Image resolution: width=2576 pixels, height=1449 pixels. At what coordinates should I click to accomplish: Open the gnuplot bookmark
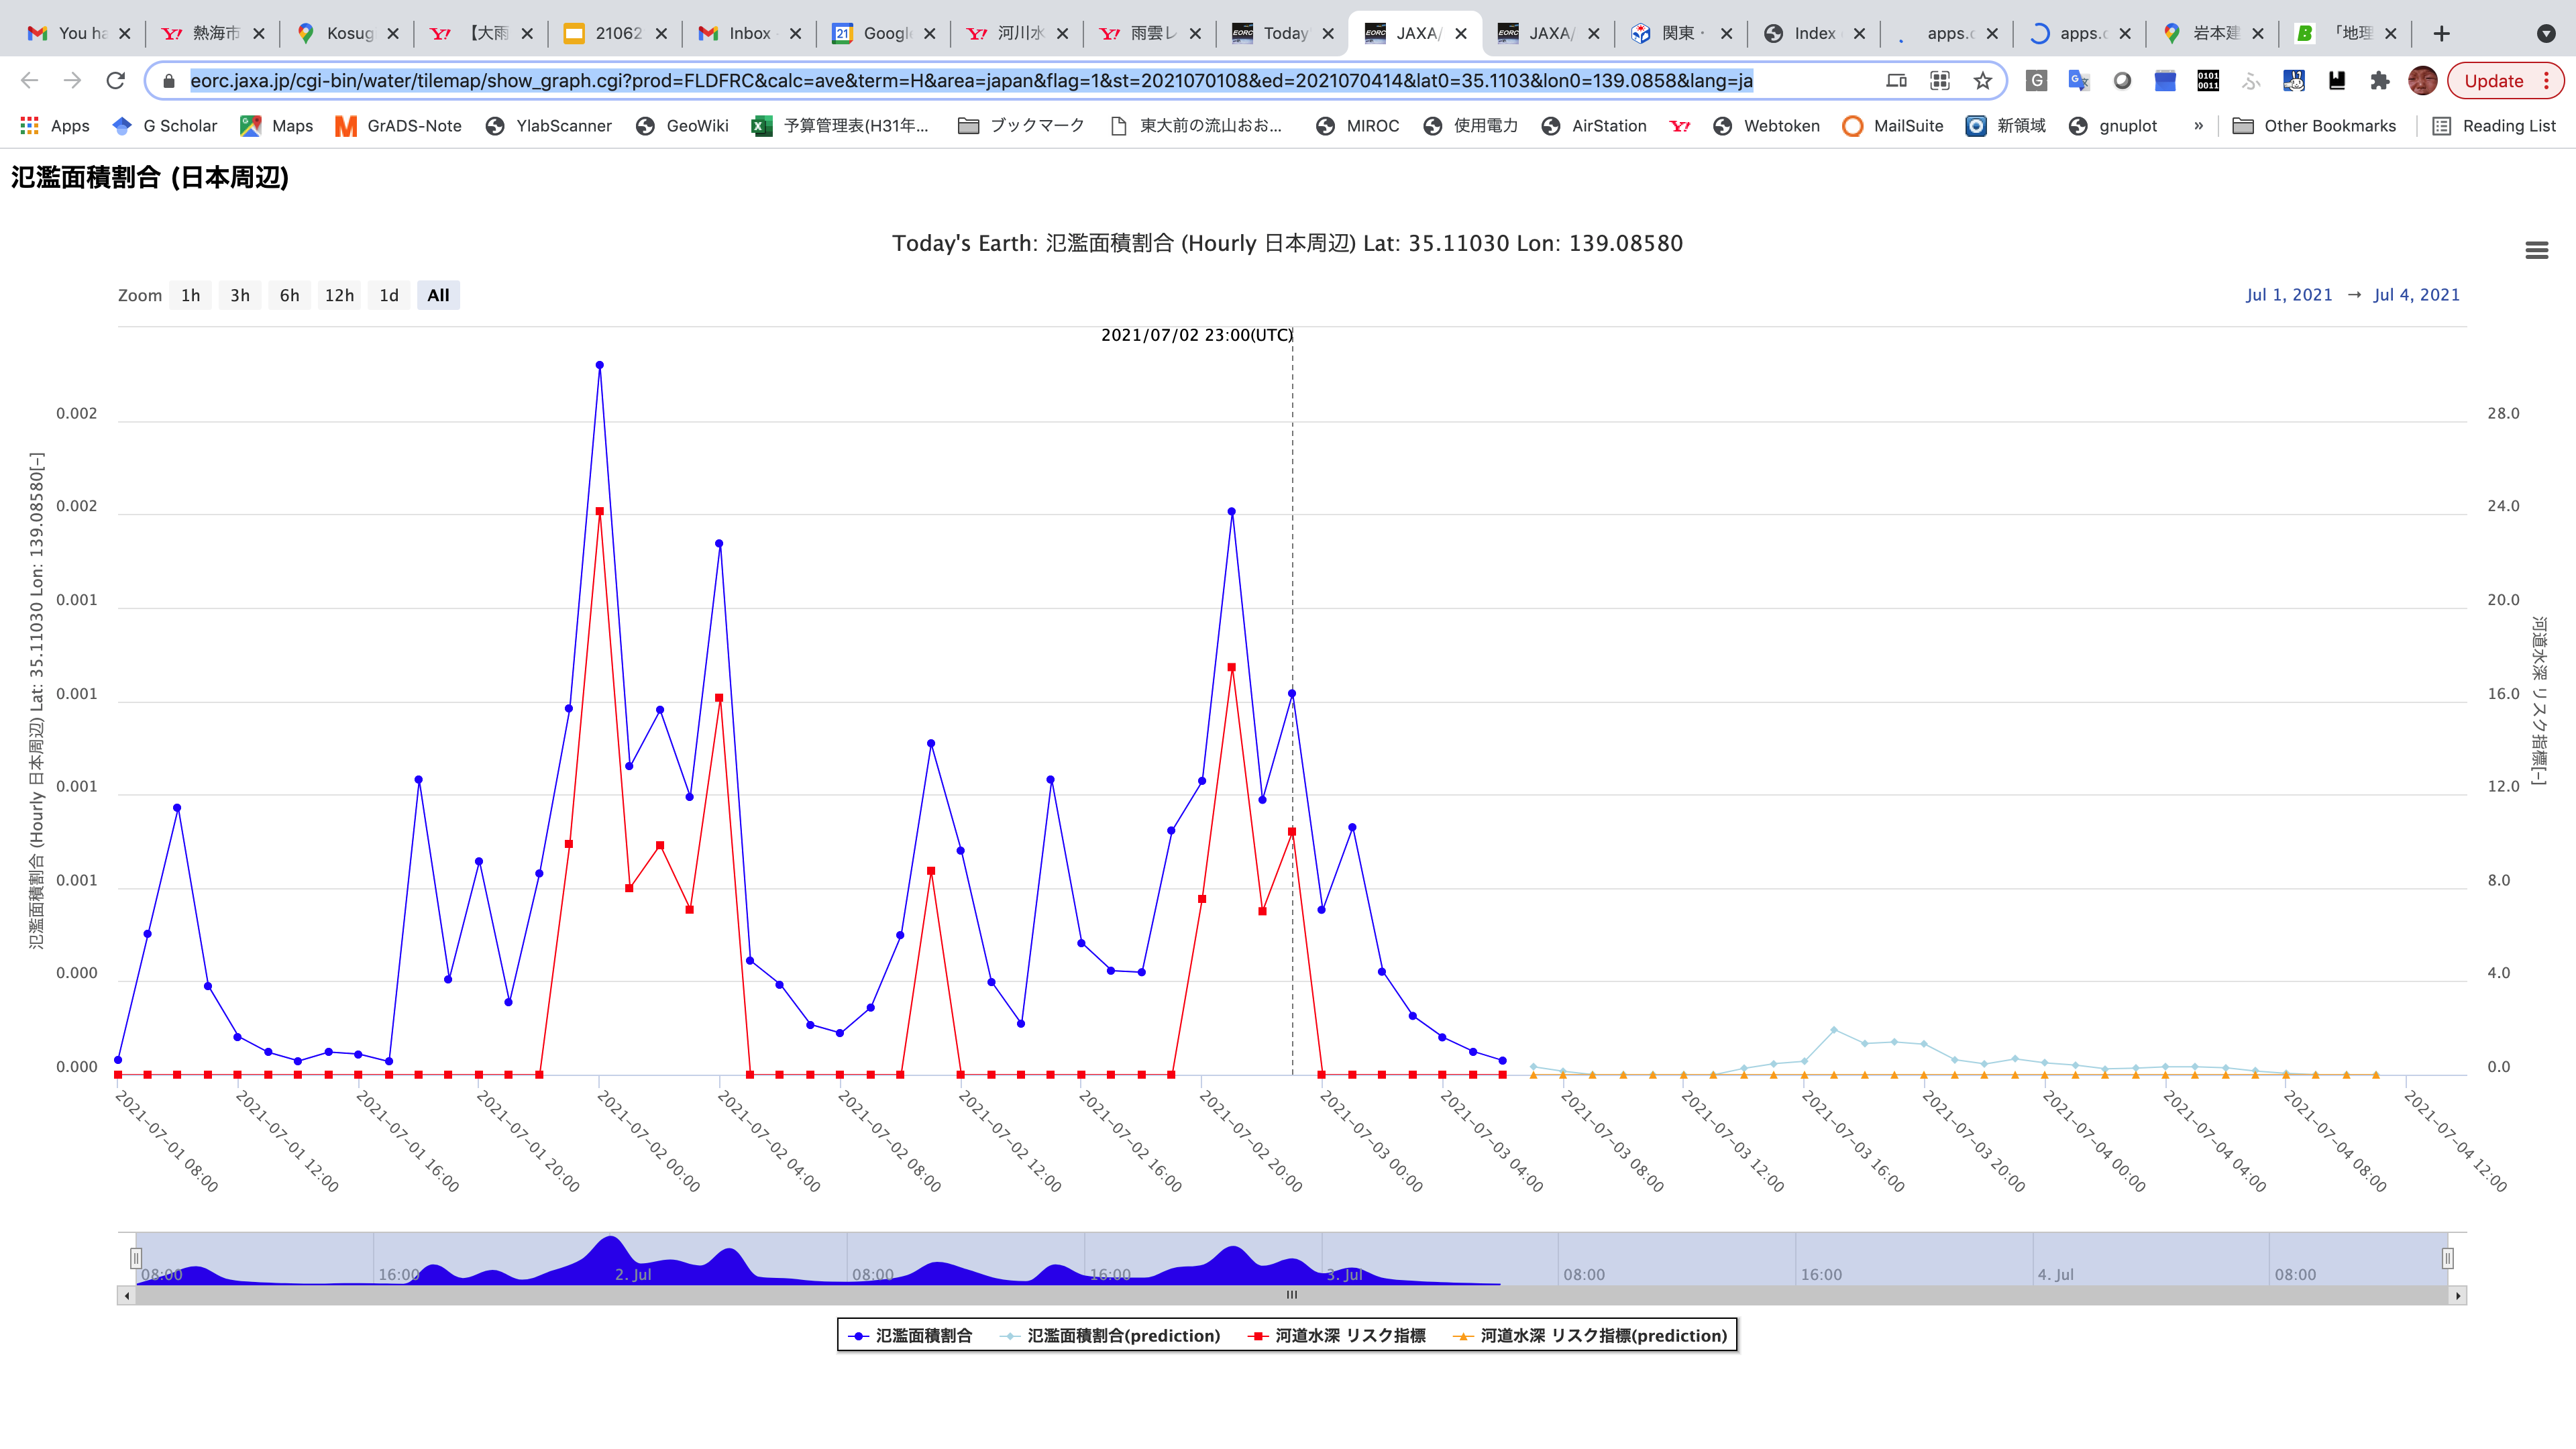click(x=2113, y=126)
